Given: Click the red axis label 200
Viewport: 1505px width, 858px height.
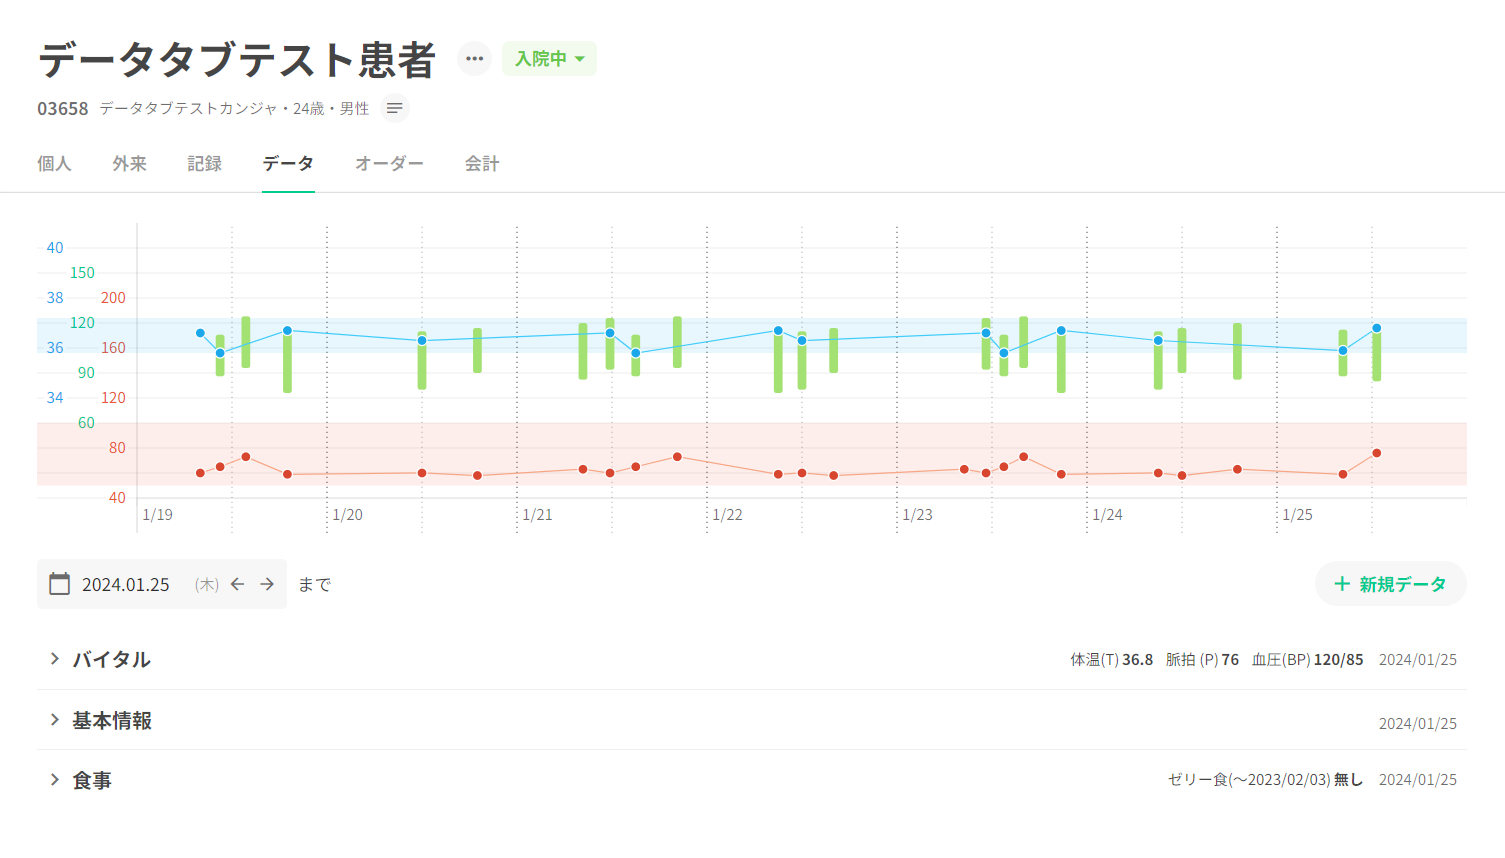Looking at the screenshot, I should [113, 298].
